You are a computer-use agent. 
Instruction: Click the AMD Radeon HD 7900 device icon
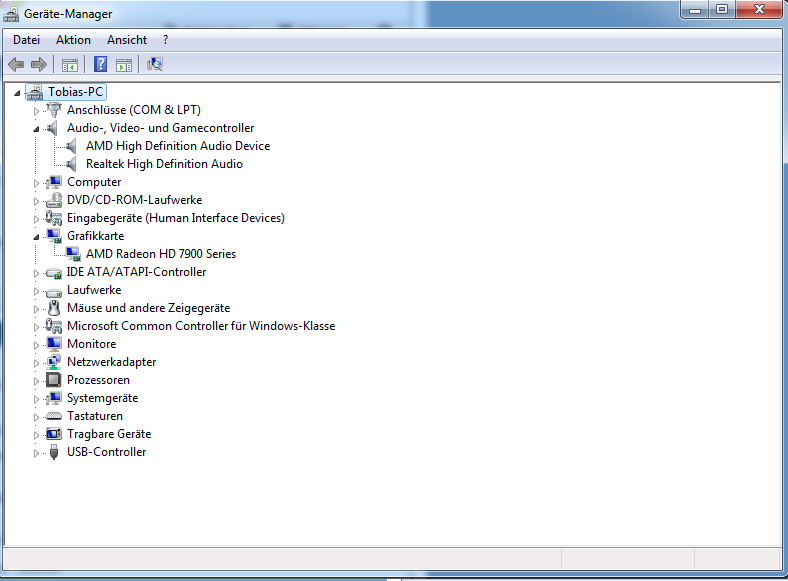tap(73, 254)
